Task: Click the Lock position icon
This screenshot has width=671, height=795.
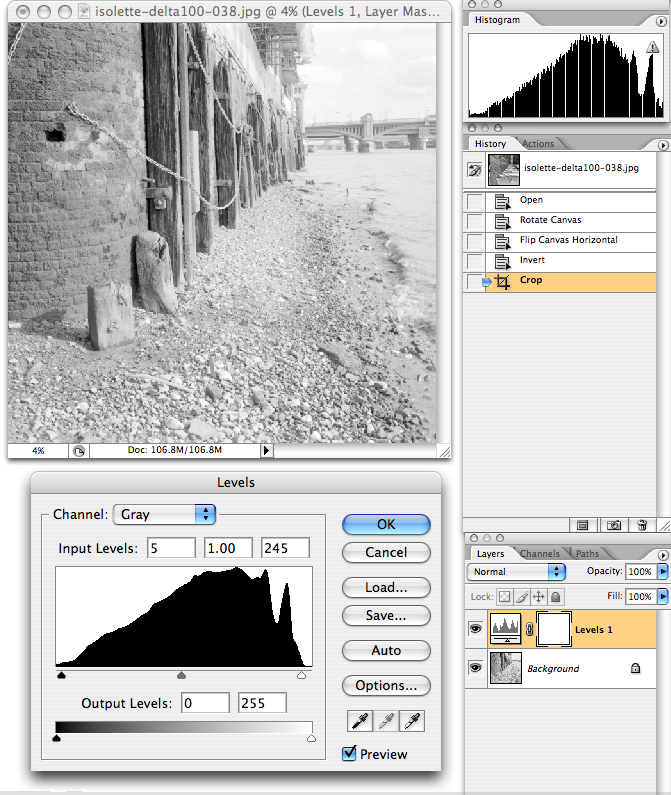Action: pos(539,597)
